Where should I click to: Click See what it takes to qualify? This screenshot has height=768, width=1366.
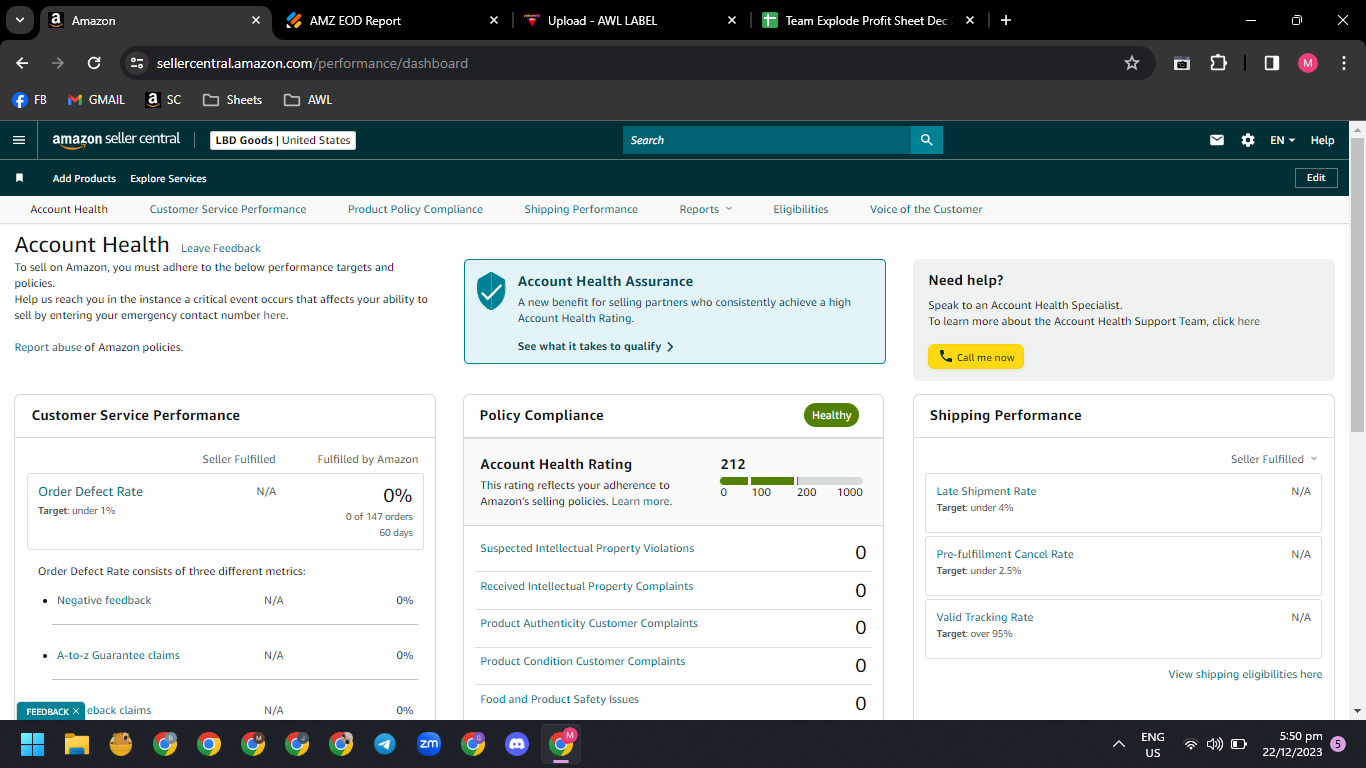click(596, 346)
